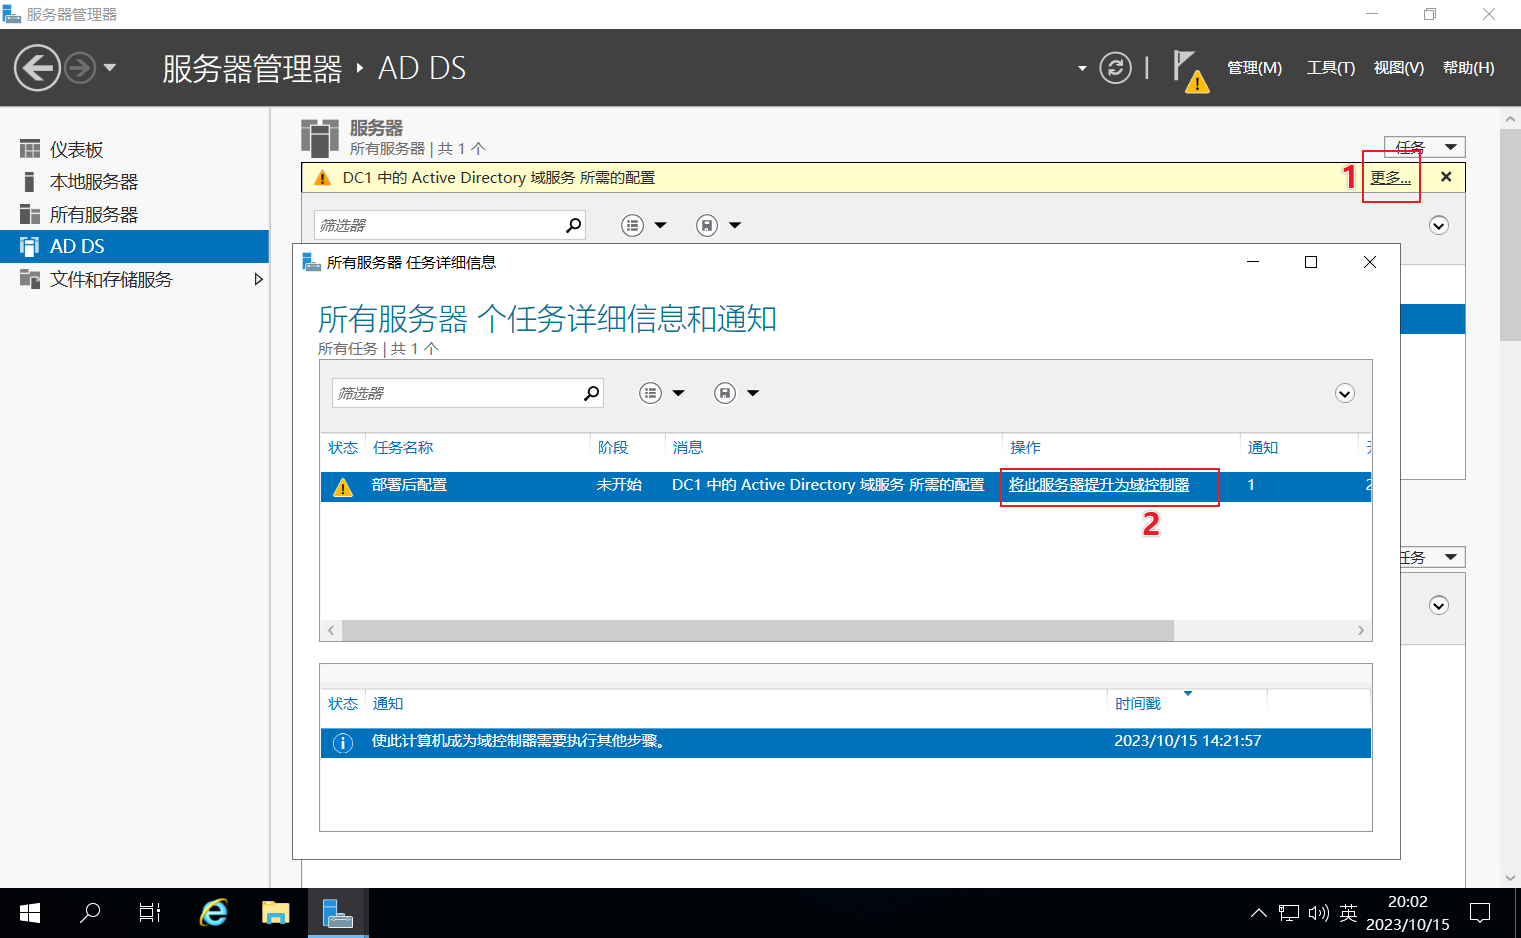Open the notifications flag with warning

click(x=1189, y=70)
